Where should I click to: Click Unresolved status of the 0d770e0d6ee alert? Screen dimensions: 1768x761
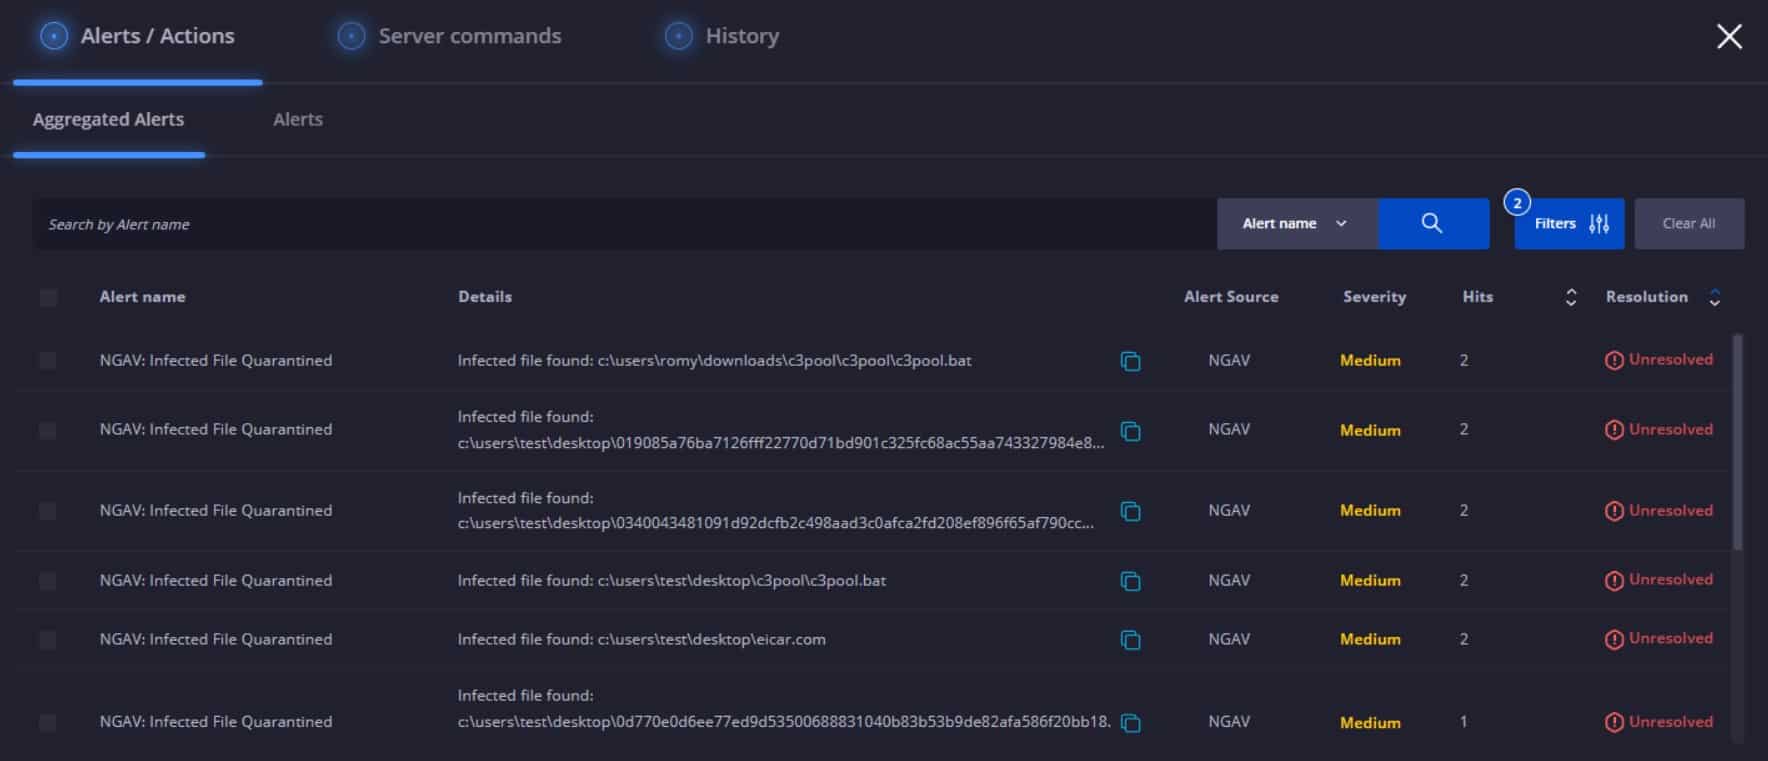coord(1659,722)
